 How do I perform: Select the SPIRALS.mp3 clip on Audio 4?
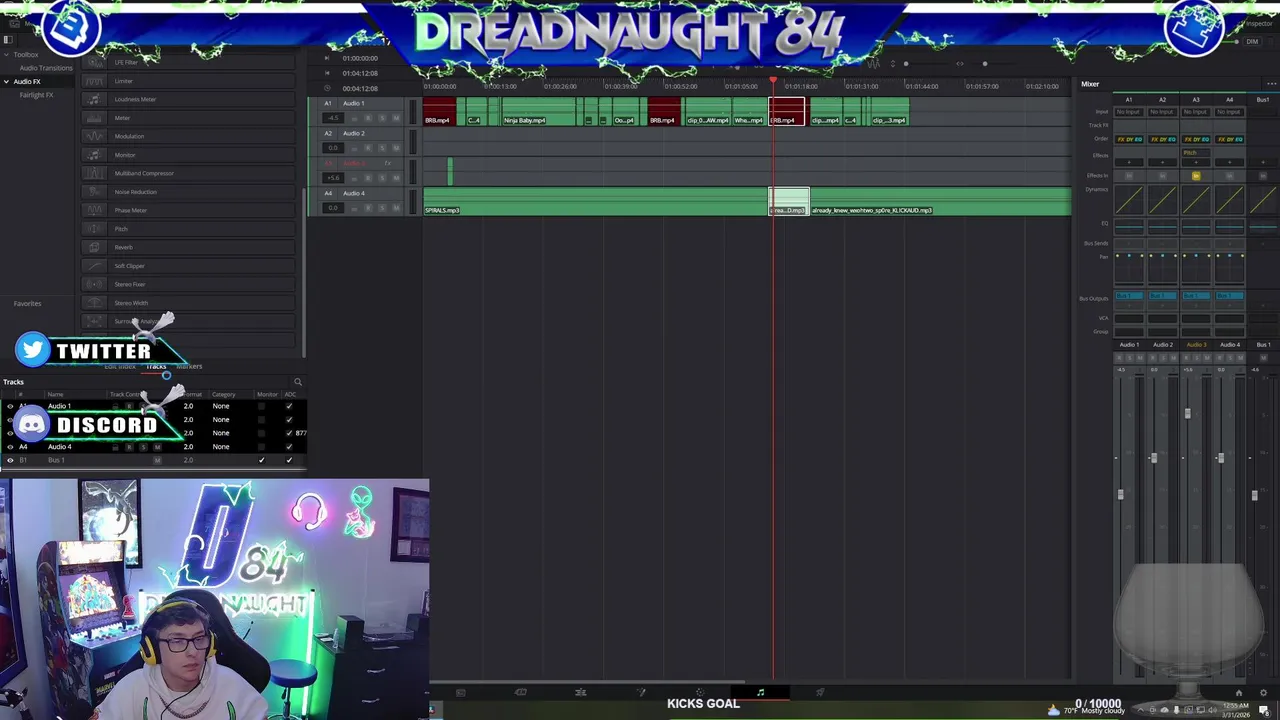(x=595, y=201)
